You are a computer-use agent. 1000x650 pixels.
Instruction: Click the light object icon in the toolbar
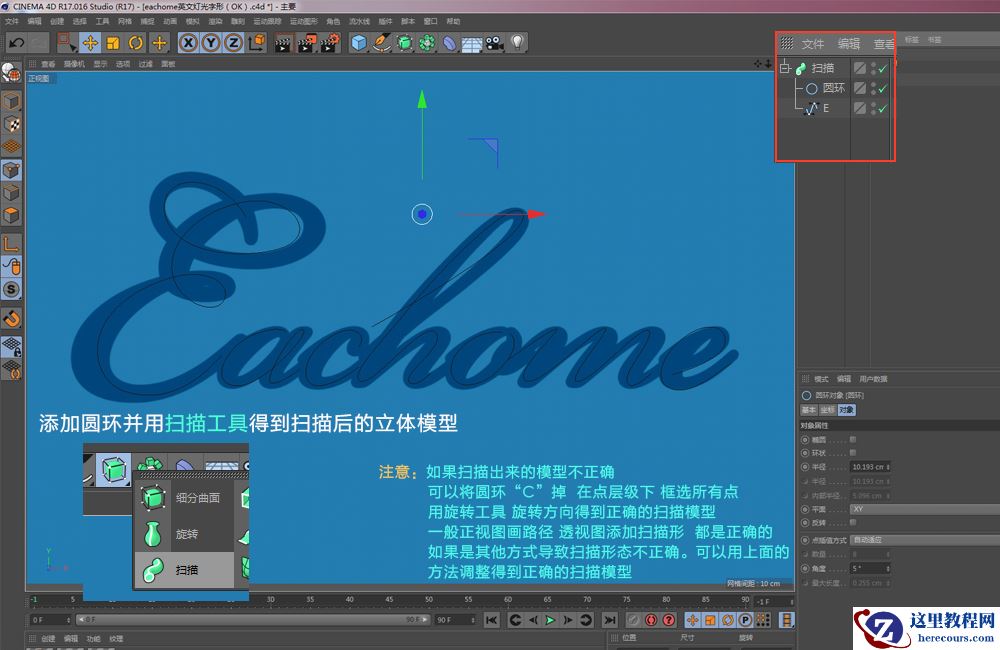516,43
